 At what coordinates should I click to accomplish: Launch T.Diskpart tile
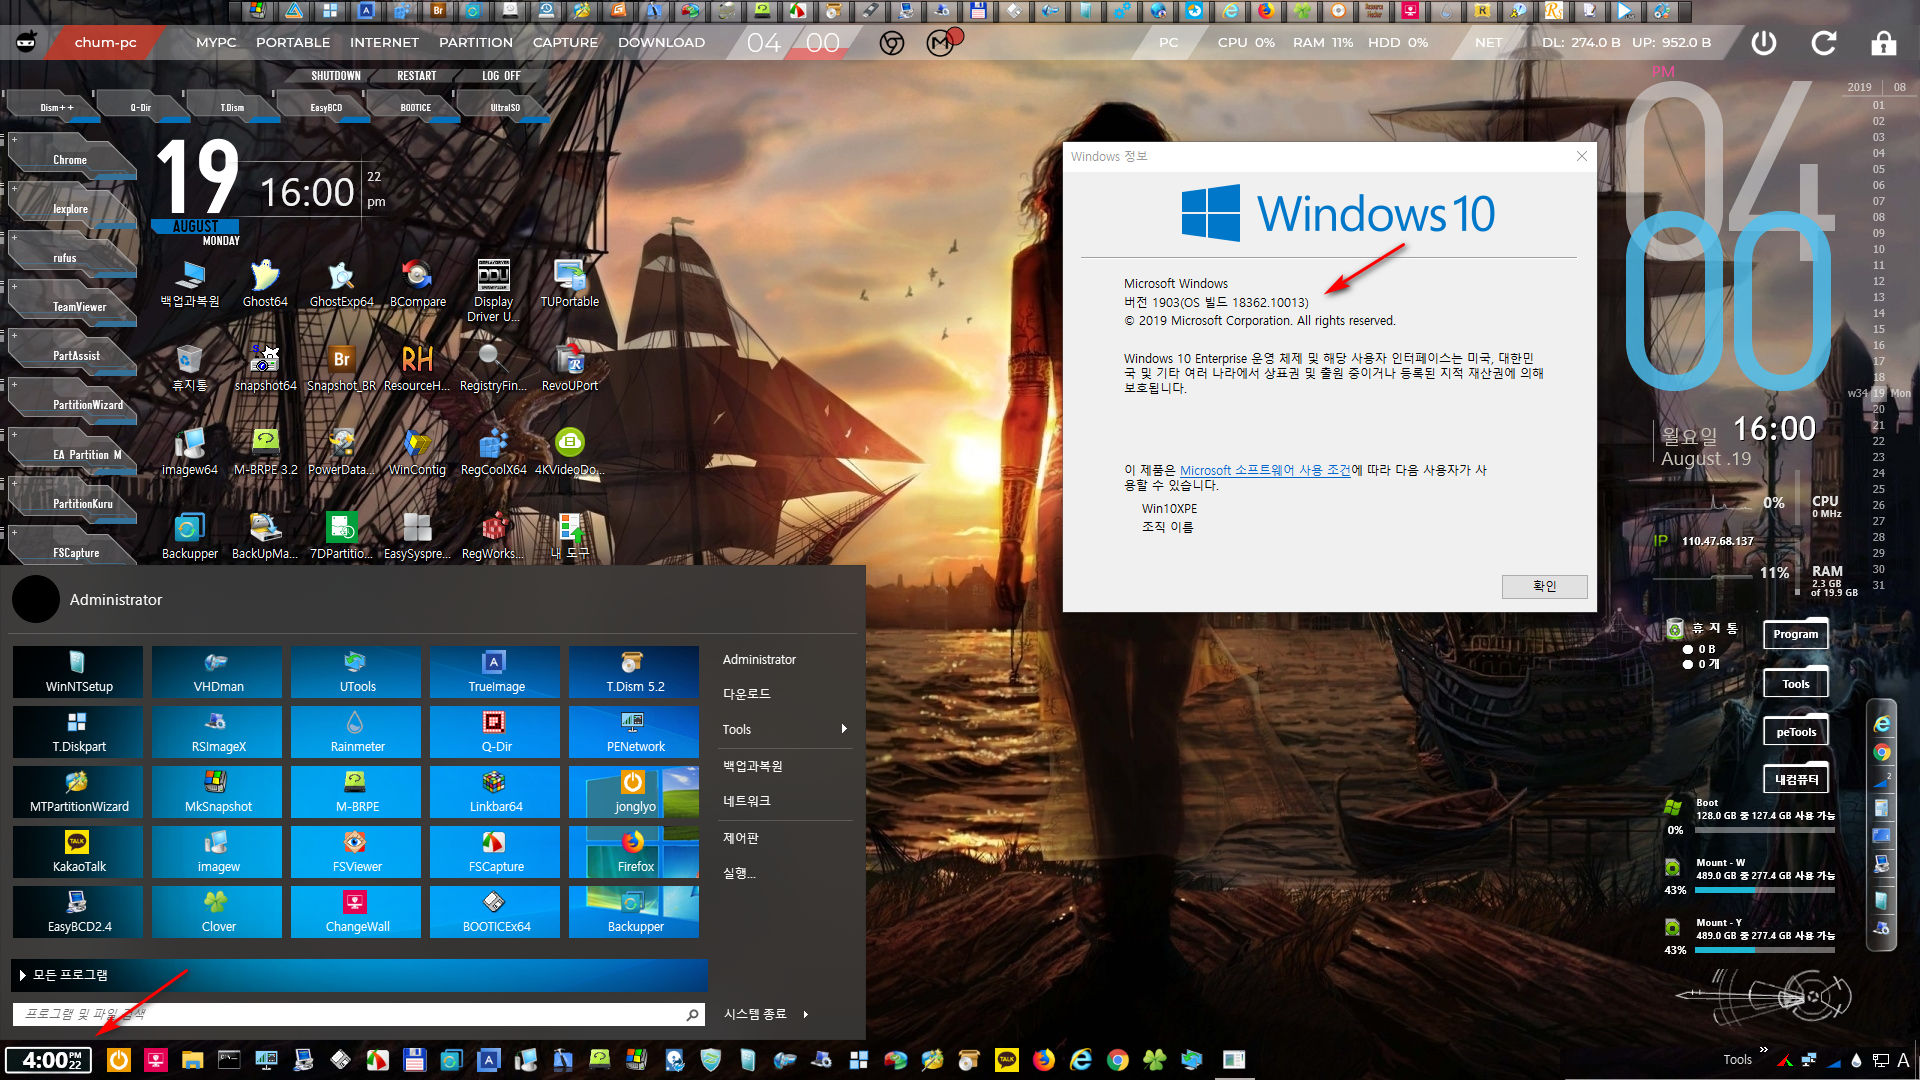pyautogui.click(x=78, y=732)
